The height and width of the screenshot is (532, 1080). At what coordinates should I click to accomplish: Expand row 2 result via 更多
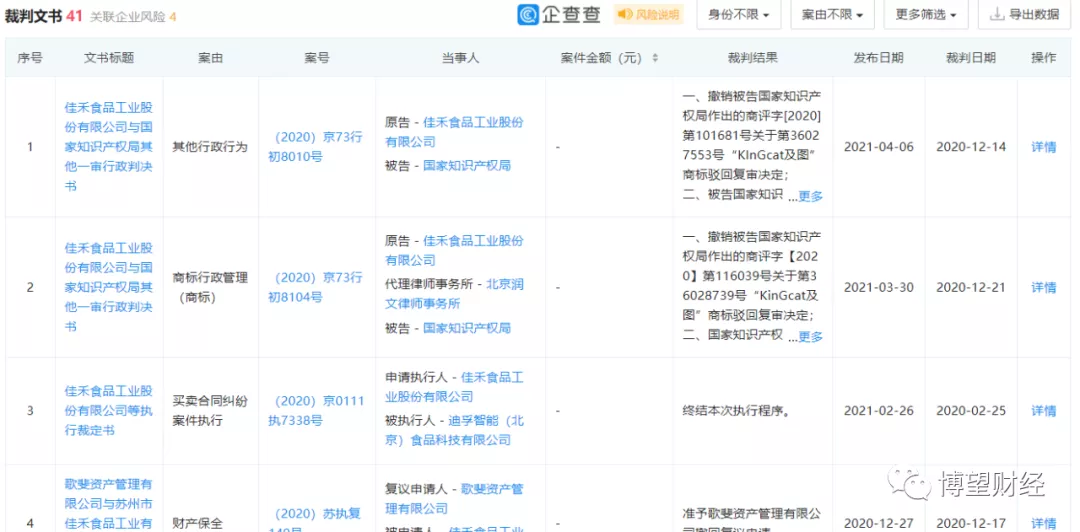pyautogui.click(x=810, y=337)
